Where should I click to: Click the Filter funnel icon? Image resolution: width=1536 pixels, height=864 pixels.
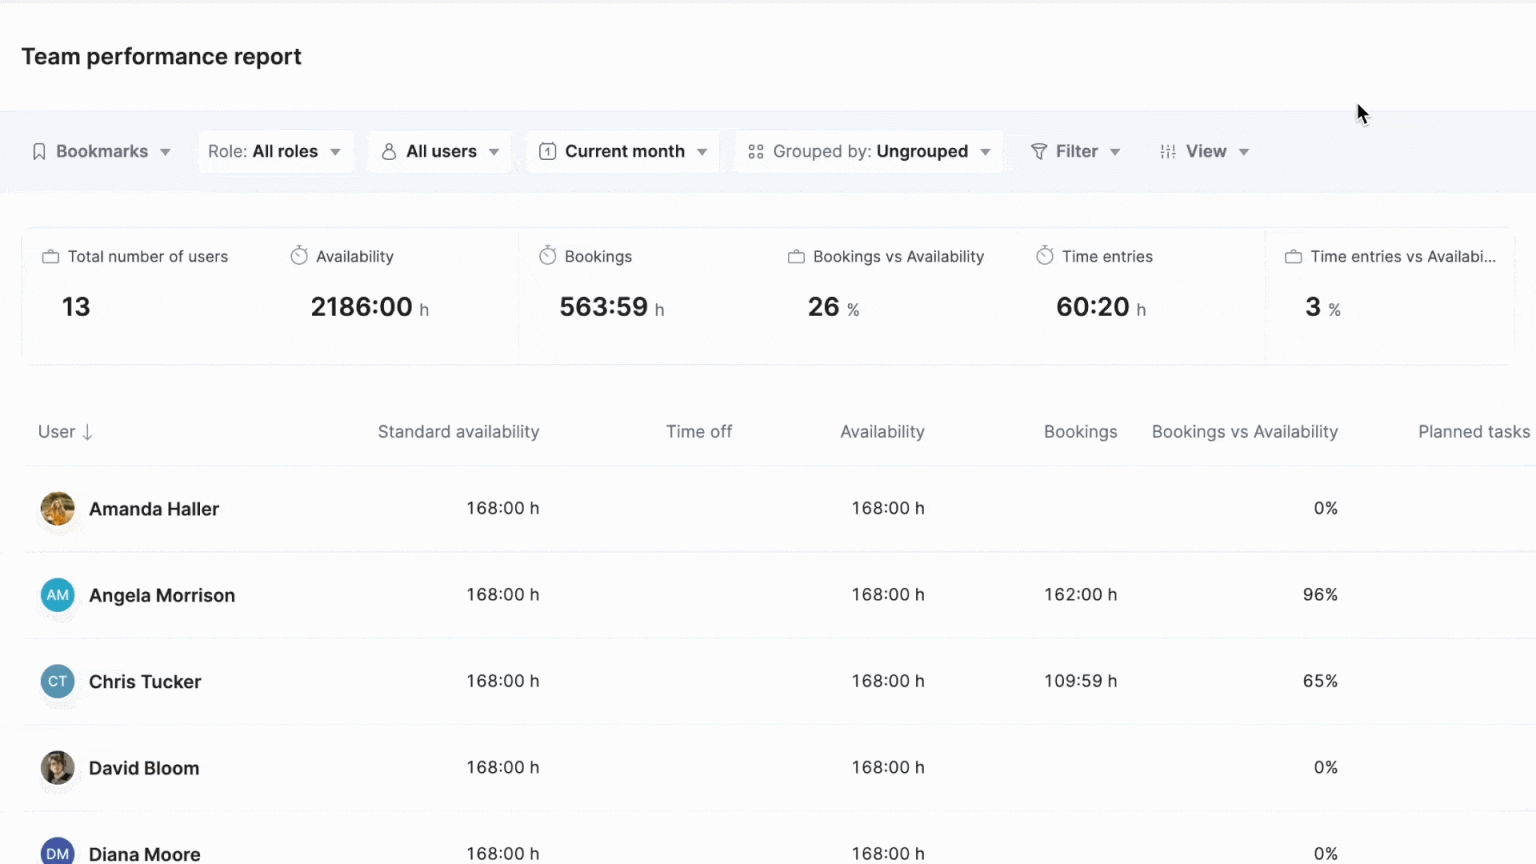[1038, 151]
